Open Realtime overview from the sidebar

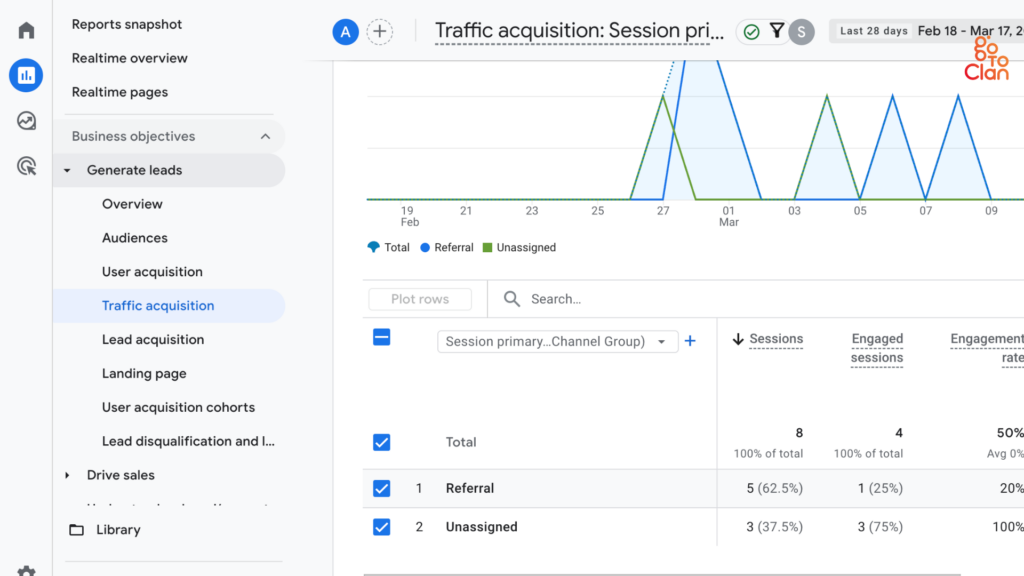pyautogui.click(x=130, y=58)
